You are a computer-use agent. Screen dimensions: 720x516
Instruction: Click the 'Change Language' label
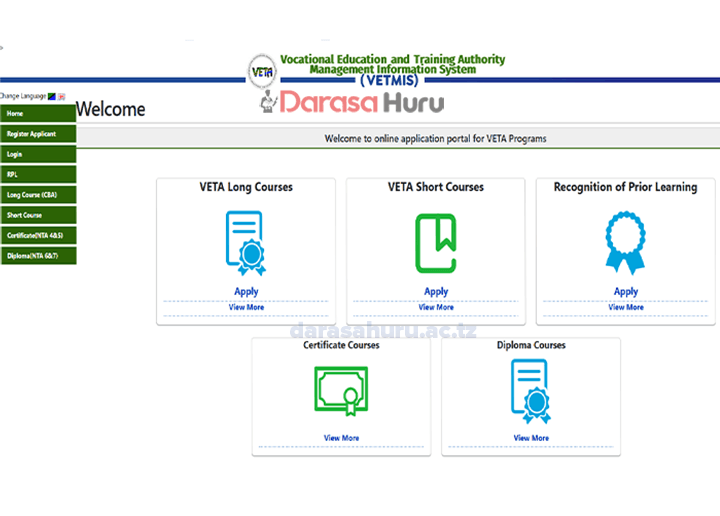(x=23, y=96)
